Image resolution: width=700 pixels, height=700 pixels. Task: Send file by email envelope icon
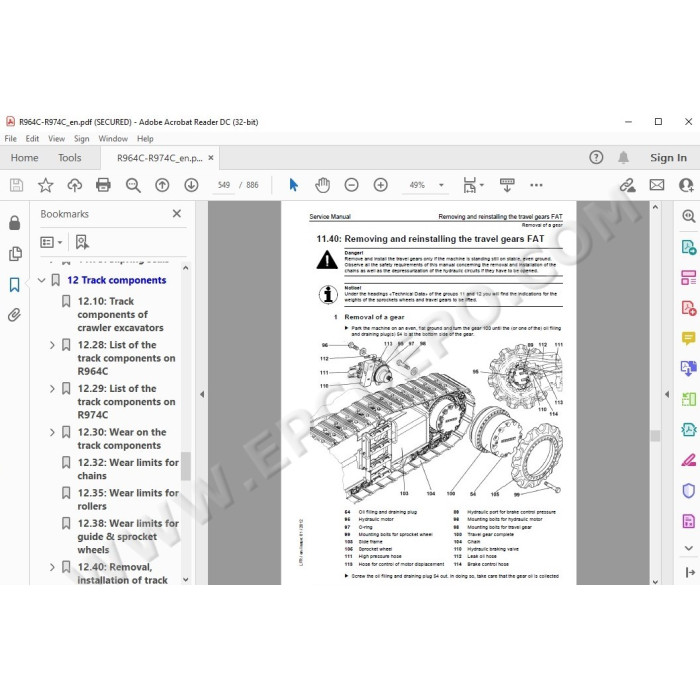pos(657,185)
